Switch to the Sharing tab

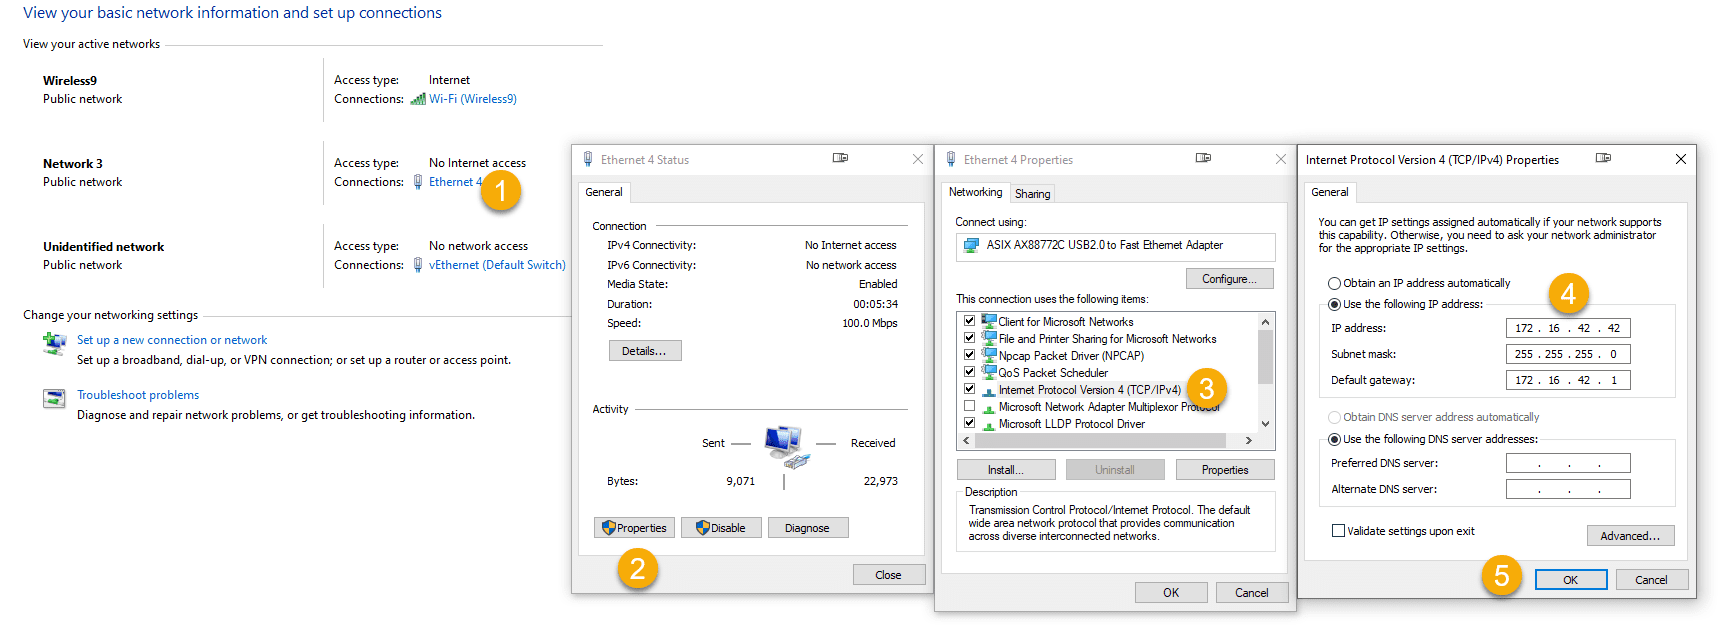pos(1032,194)
